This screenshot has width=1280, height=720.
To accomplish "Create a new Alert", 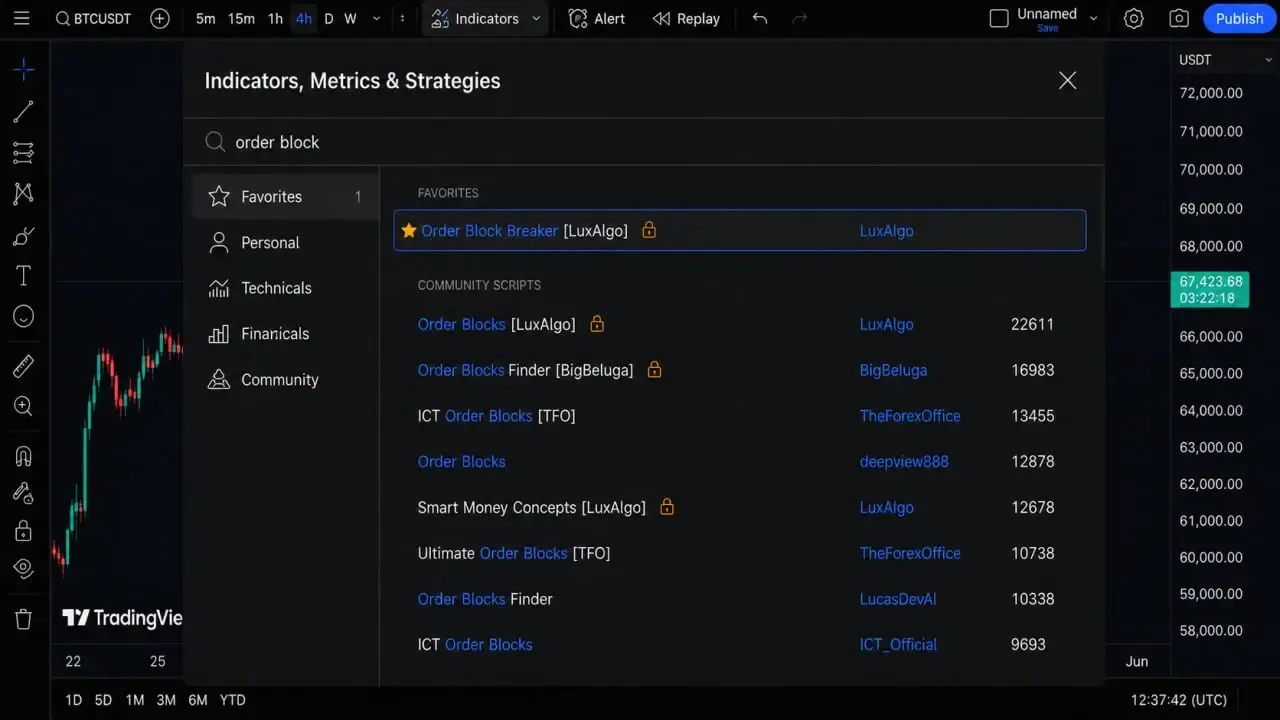I will pos(597,19).
